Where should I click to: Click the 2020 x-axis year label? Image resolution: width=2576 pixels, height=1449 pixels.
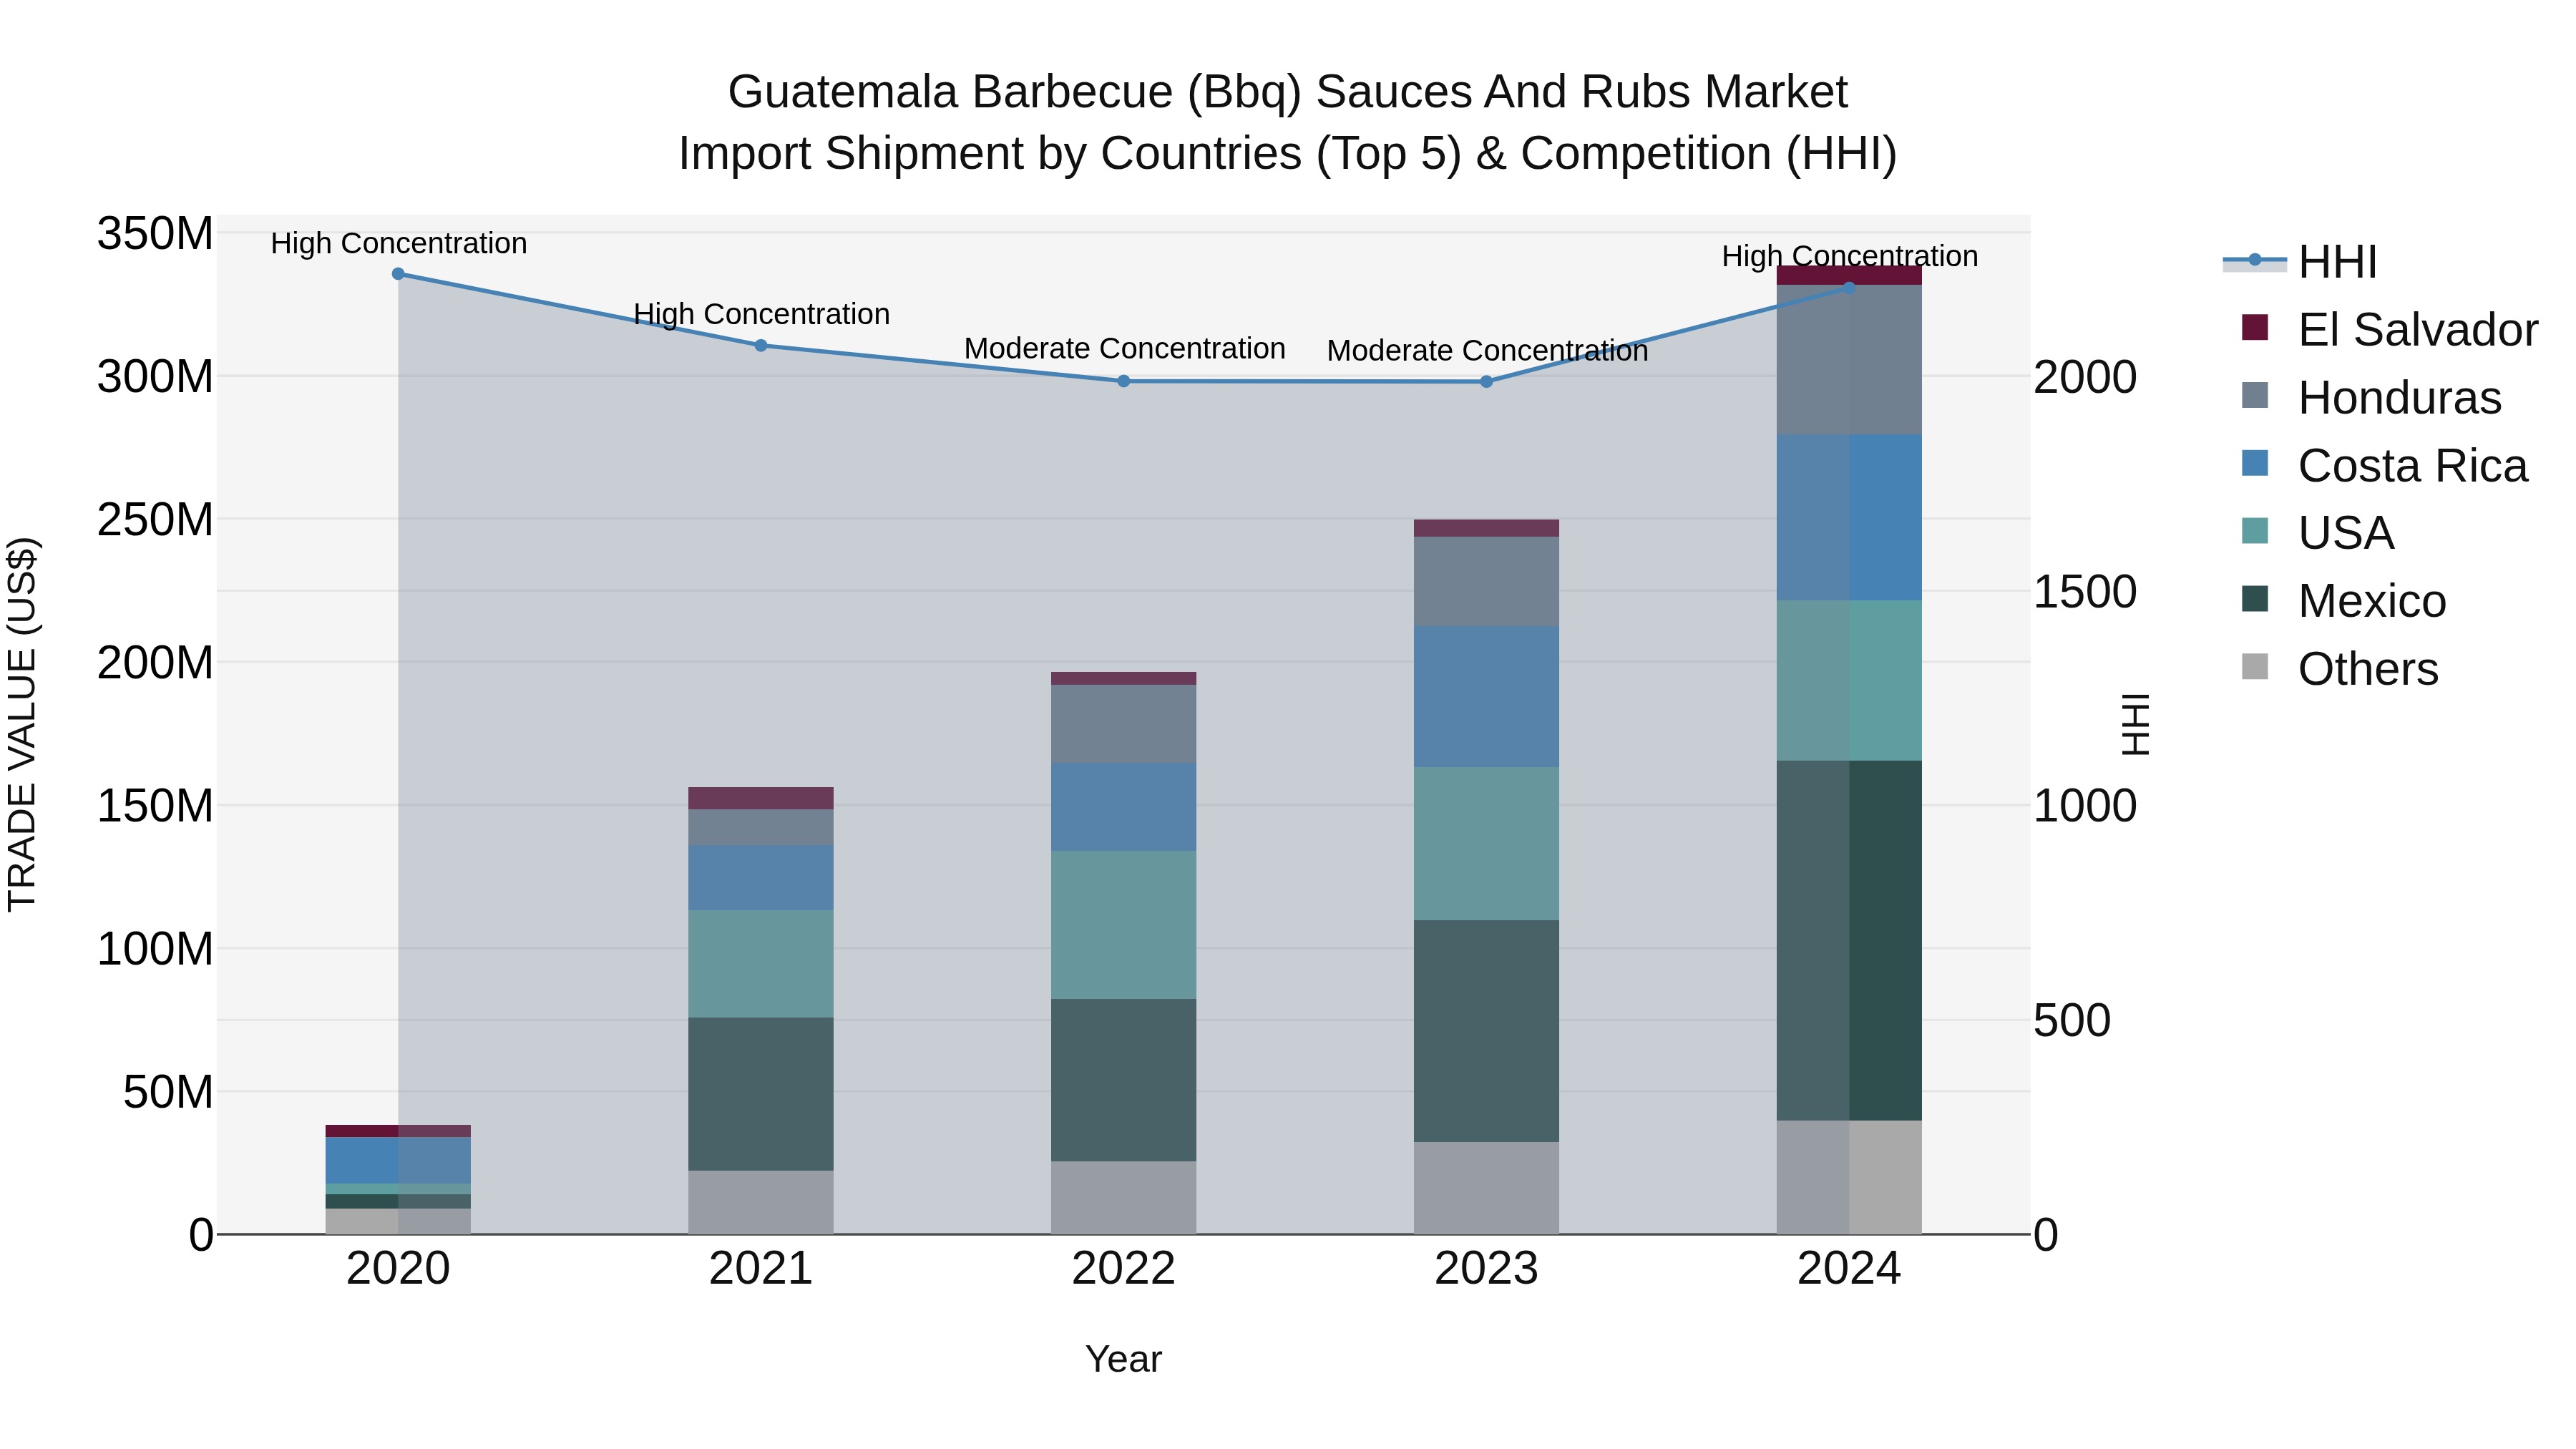pyautogui.click(x=398, y=1269)
